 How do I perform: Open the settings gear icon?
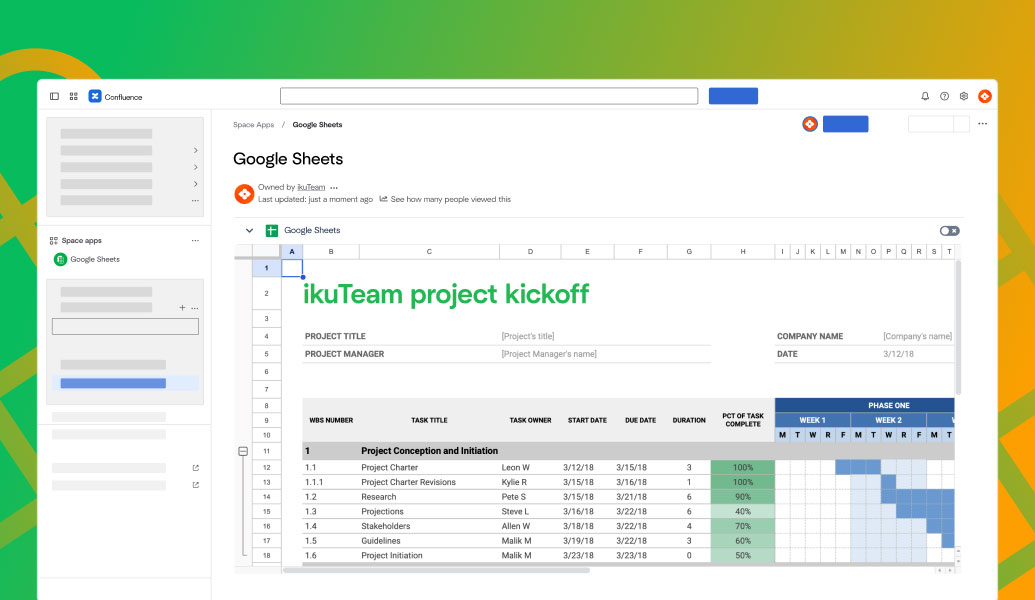coord(963,96)
